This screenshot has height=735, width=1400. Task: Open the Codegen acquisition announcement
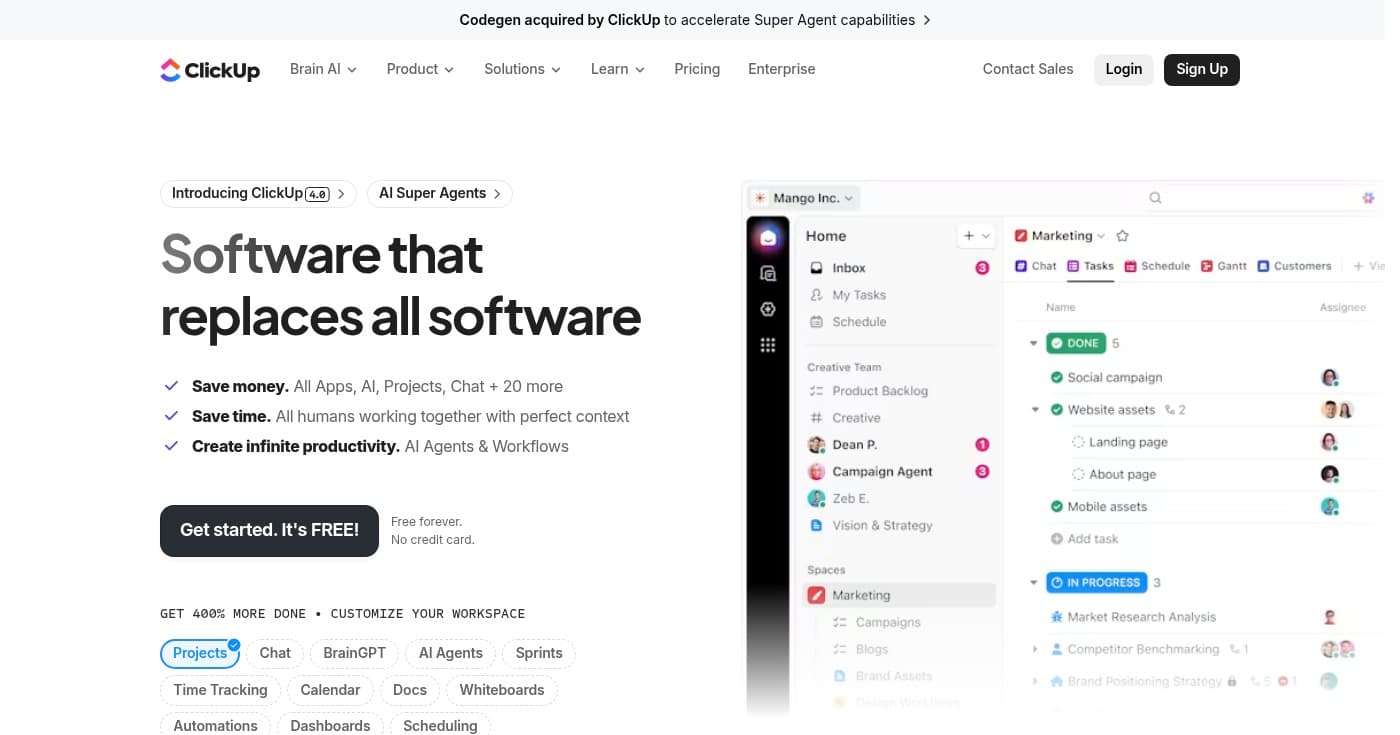click(x=692, y=19)
